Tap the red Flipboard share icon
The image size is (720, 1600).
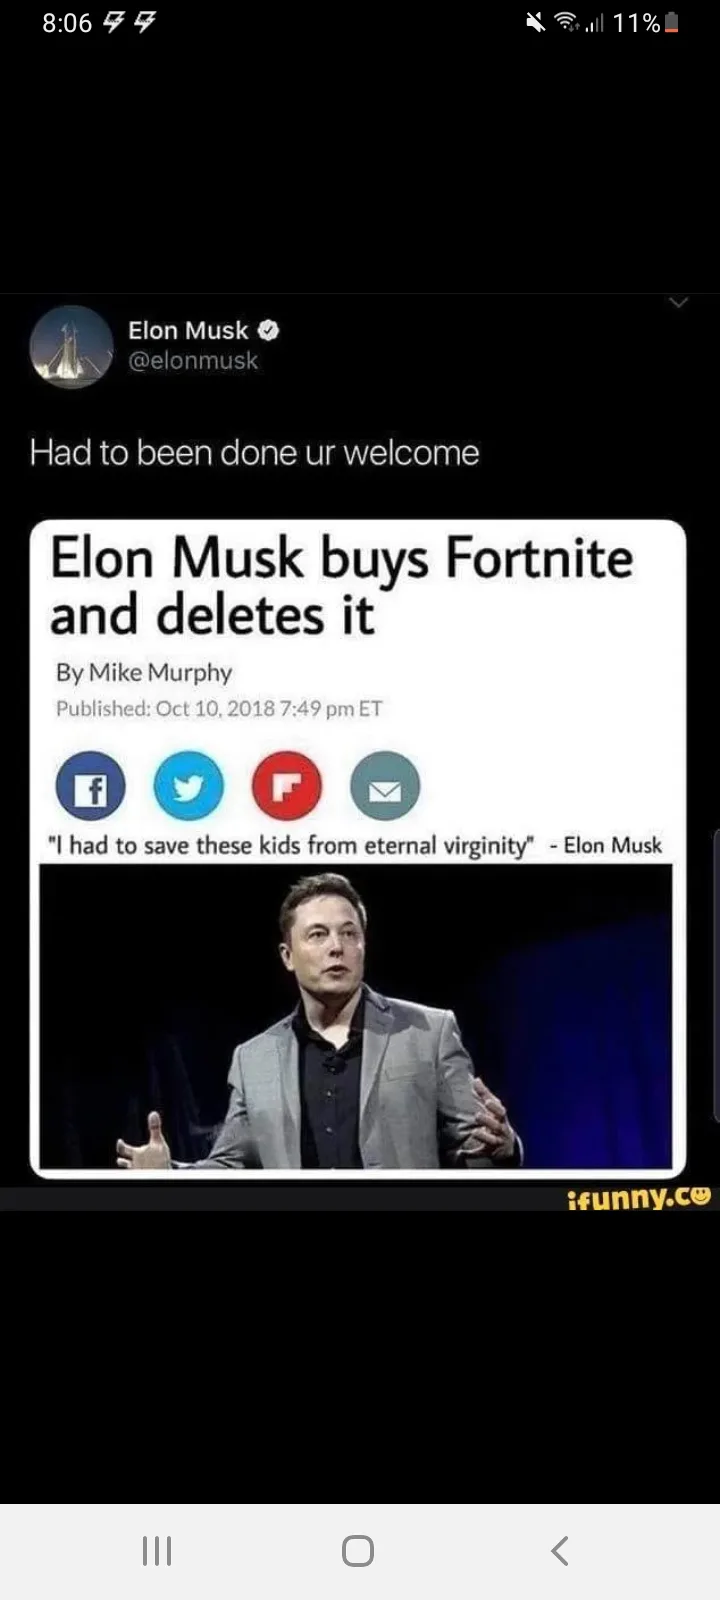click(287, 785)
